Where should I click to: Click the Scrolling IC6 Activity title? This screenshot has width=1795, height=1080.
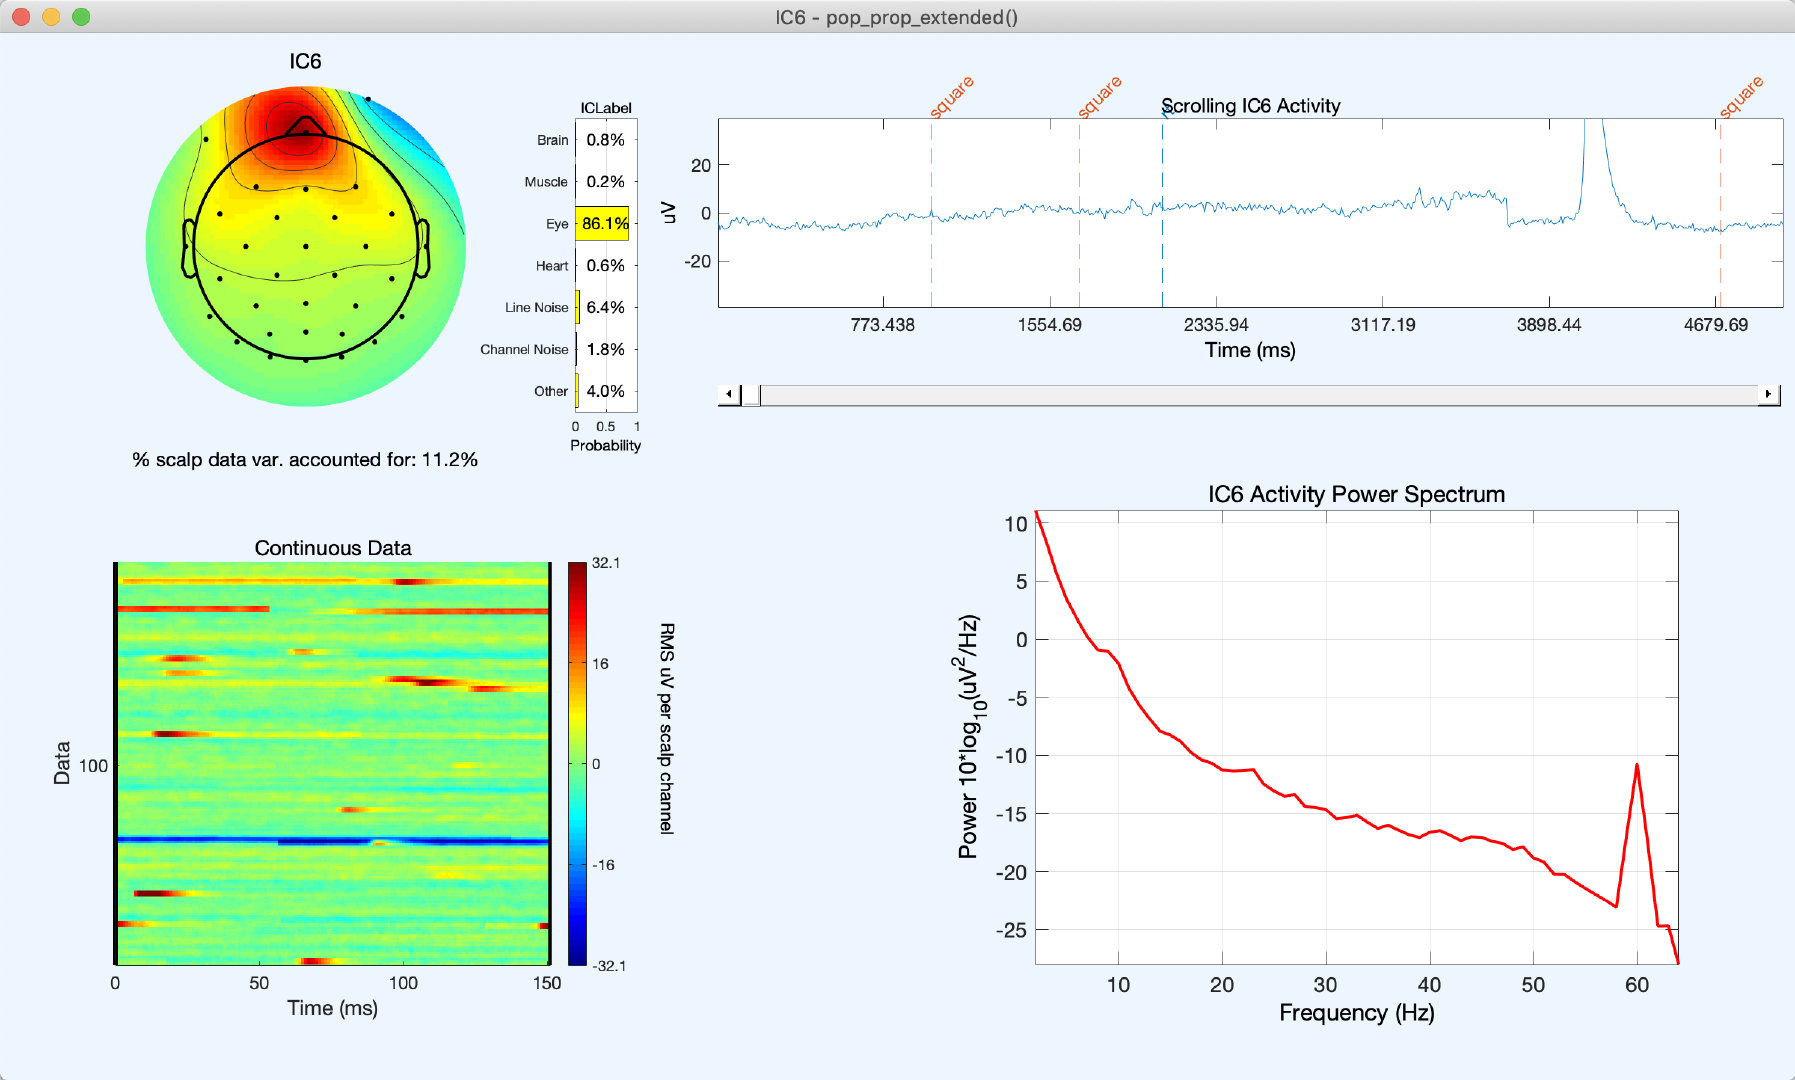(x=1250, y=106)
